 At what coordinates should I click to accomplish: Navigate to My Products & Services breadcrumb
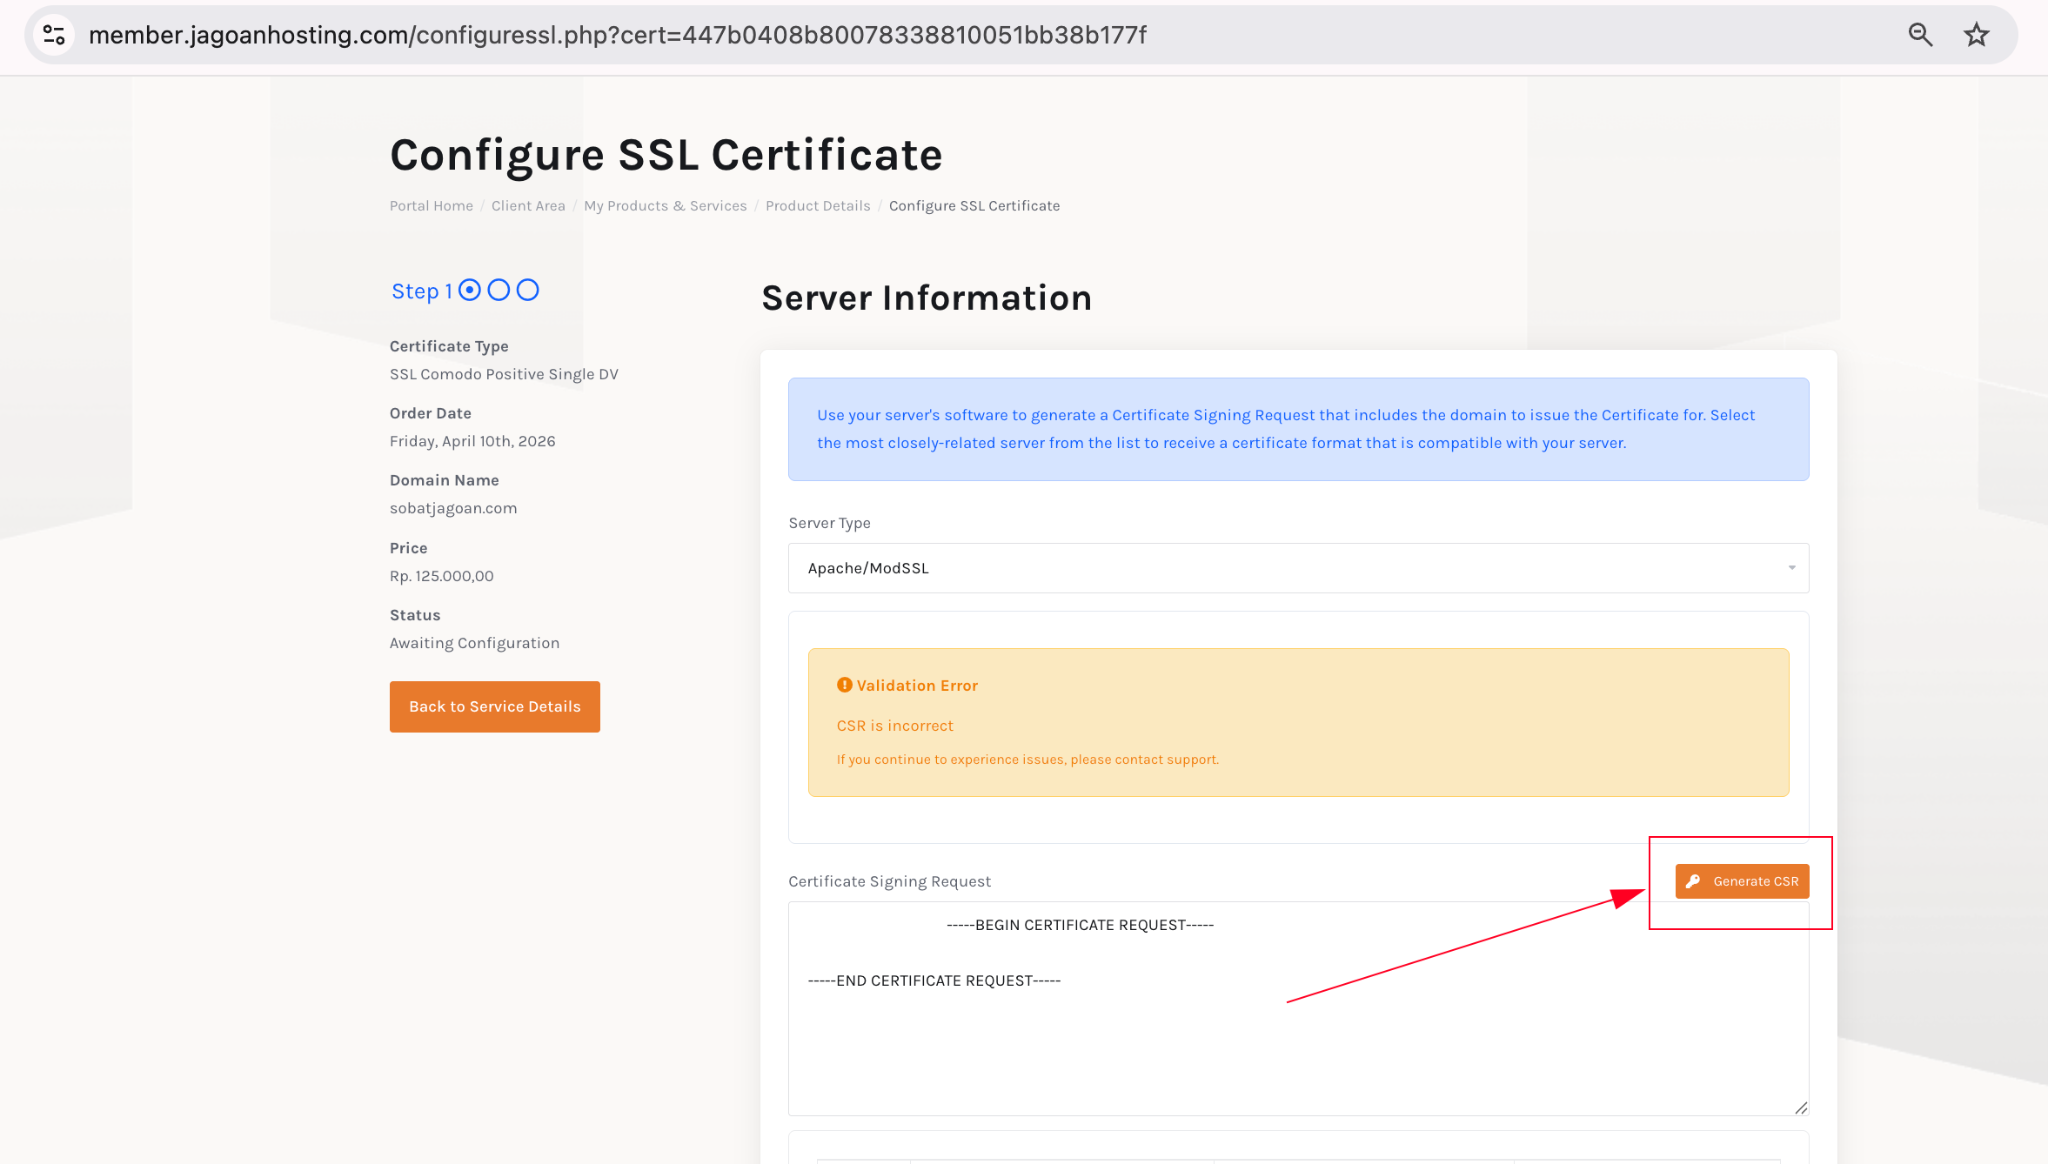coord(665,206)
